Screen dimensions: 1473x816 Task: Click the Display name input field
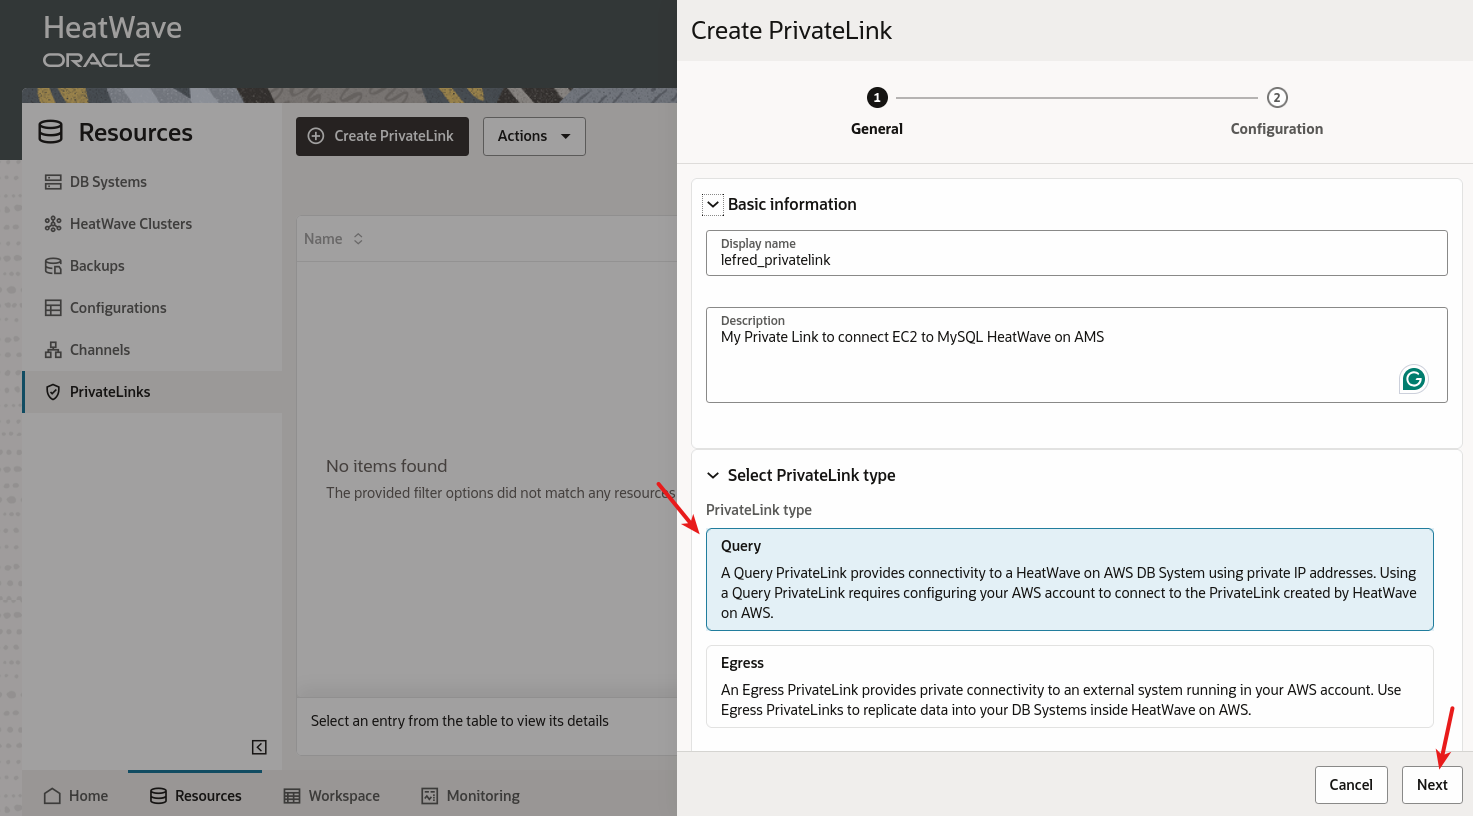[1076, 260]
